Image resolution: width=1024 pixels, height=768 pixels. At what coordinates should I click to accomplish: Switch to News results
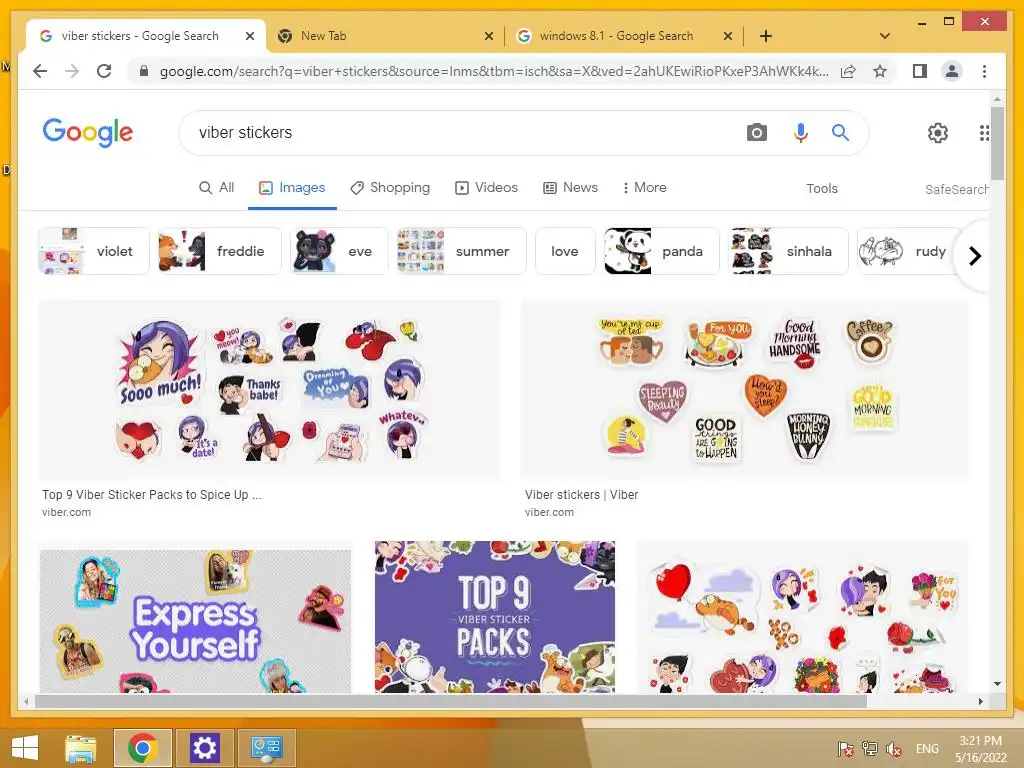[x=570, y=188]
